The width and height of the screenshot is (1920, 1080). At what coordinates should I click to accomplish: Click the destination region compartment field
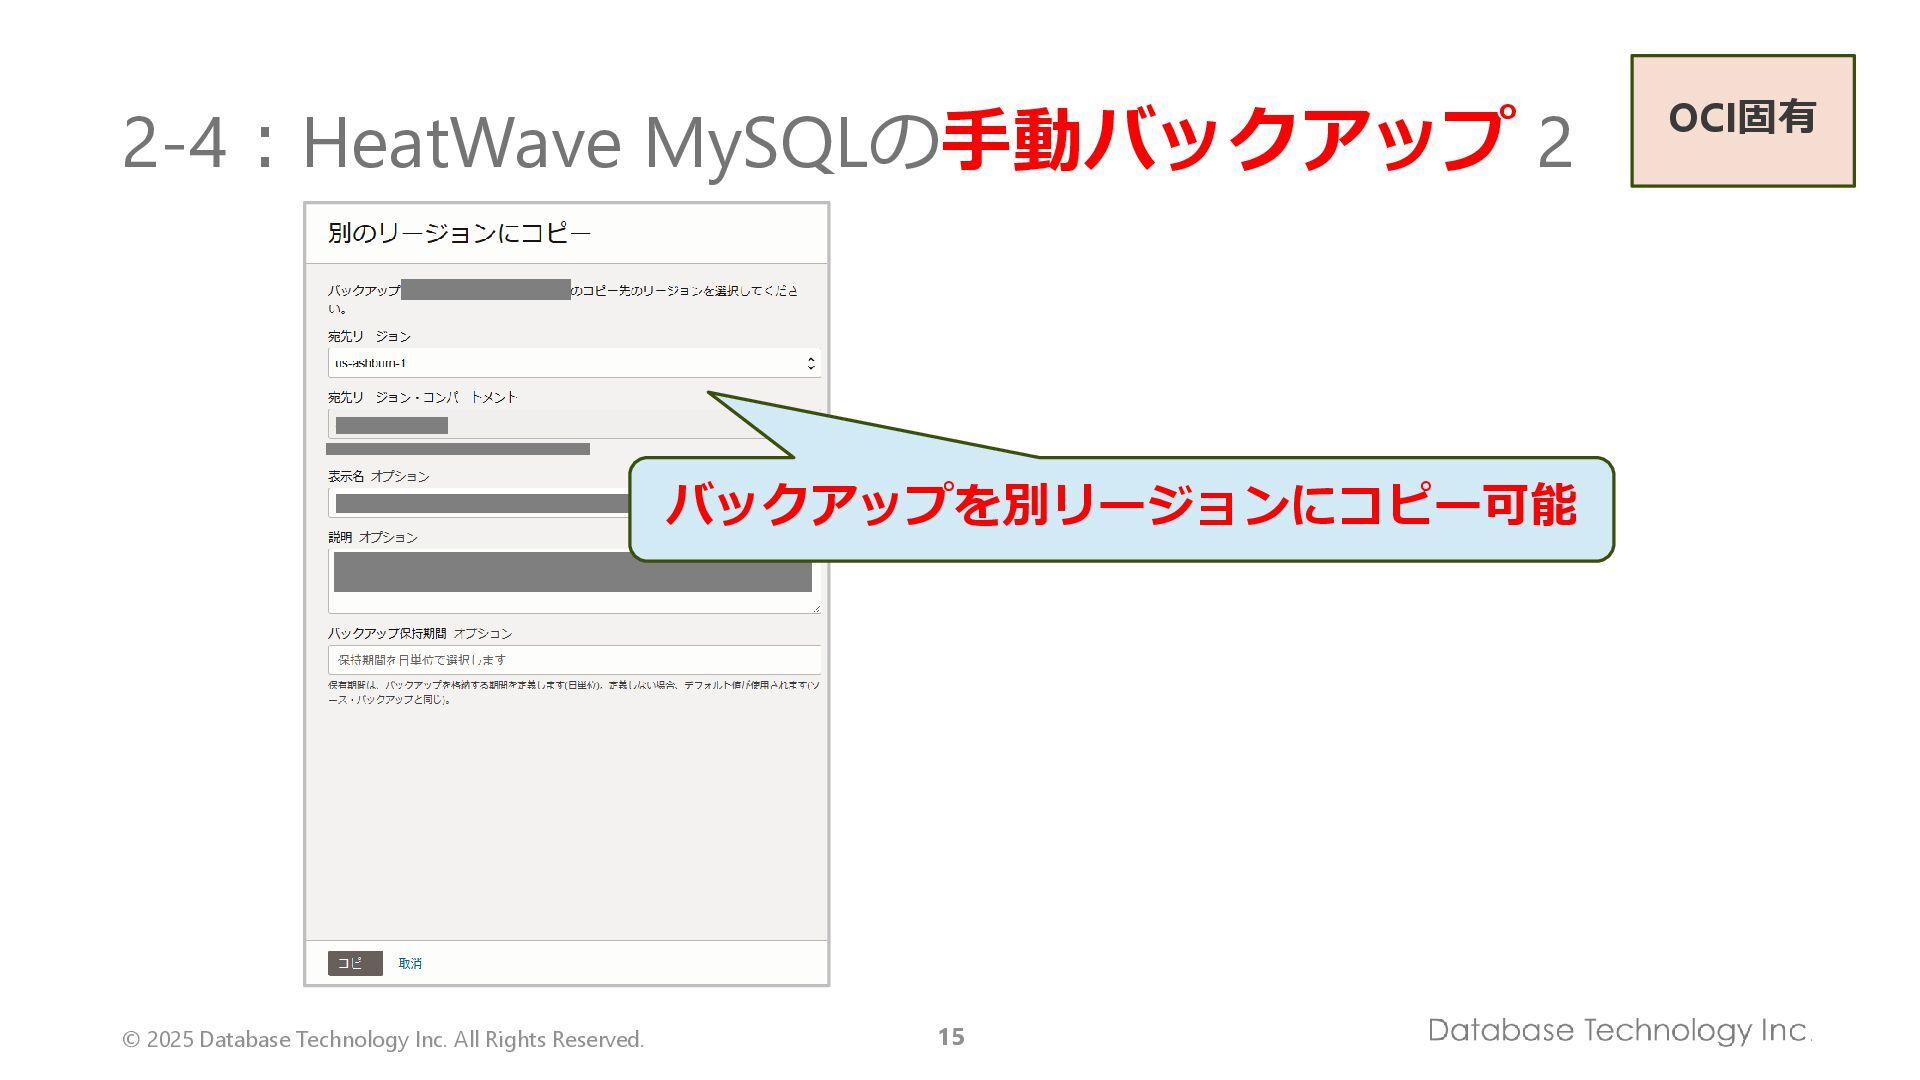[574, 425]
